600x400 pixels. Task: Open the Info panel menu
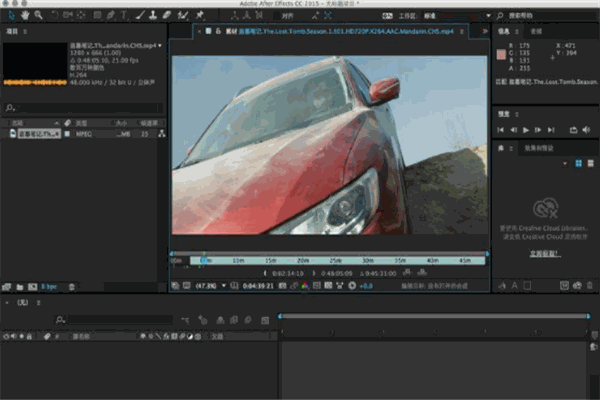517,32
